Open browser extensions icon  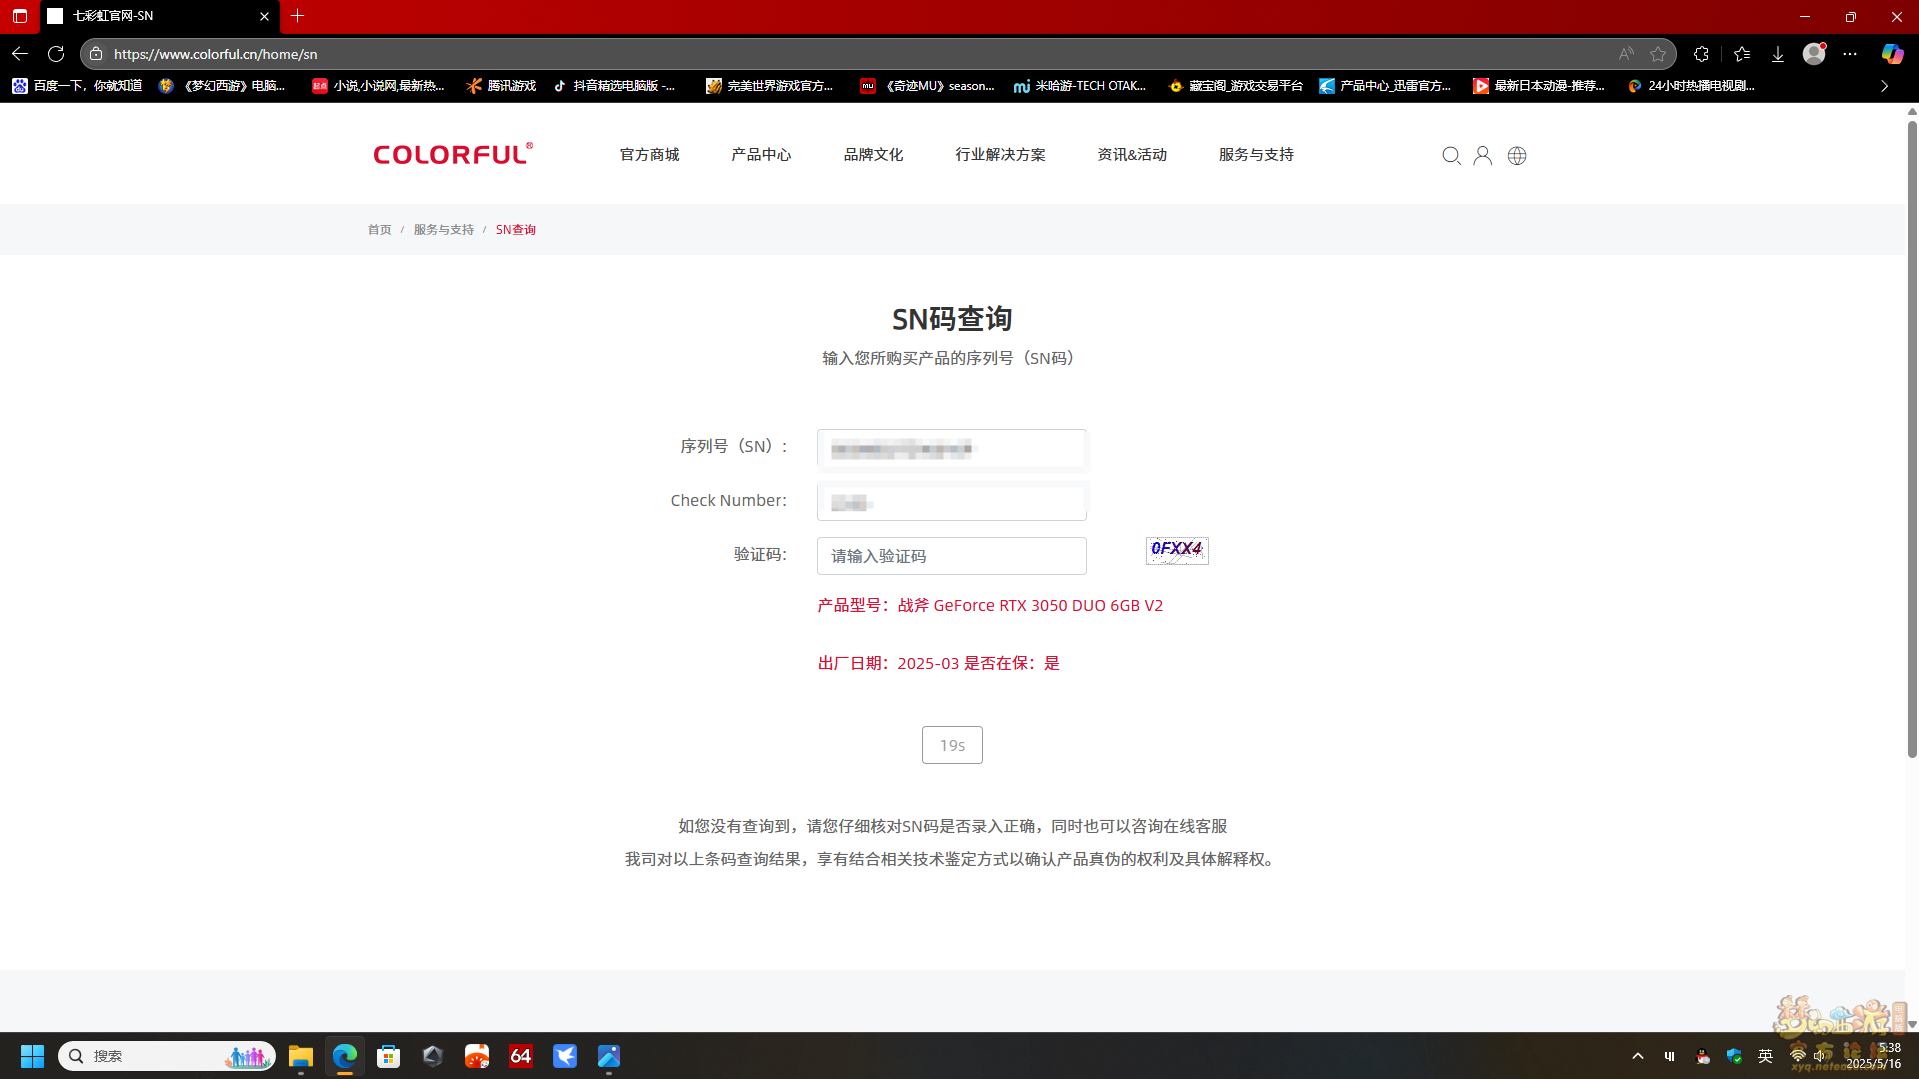(x=1702, y=54)
